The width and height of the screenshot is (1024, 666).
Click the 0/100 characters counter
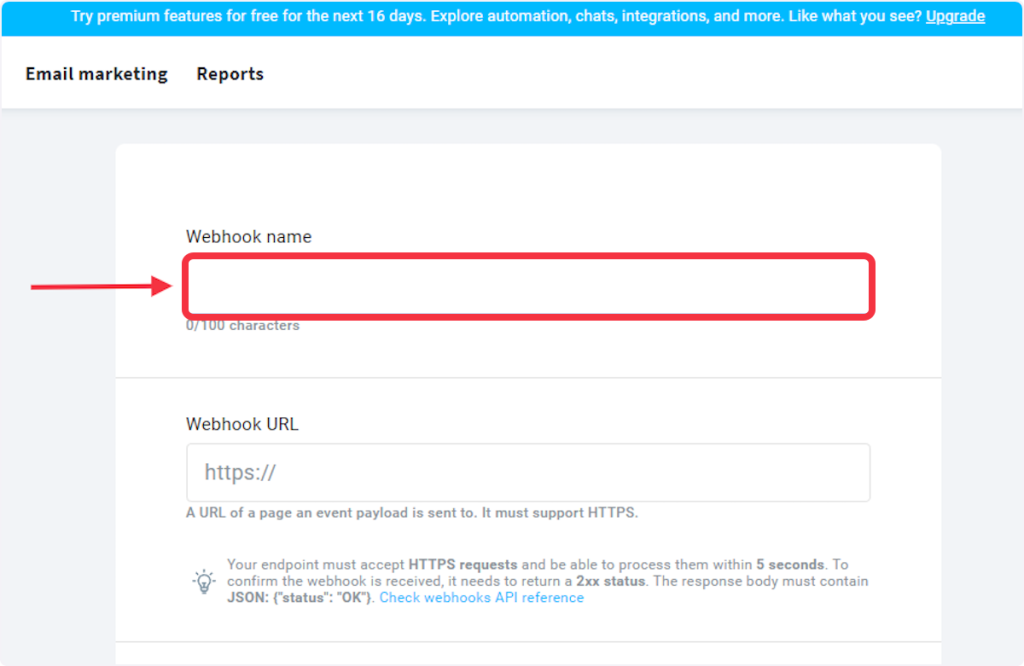click(x=243, y=326)
